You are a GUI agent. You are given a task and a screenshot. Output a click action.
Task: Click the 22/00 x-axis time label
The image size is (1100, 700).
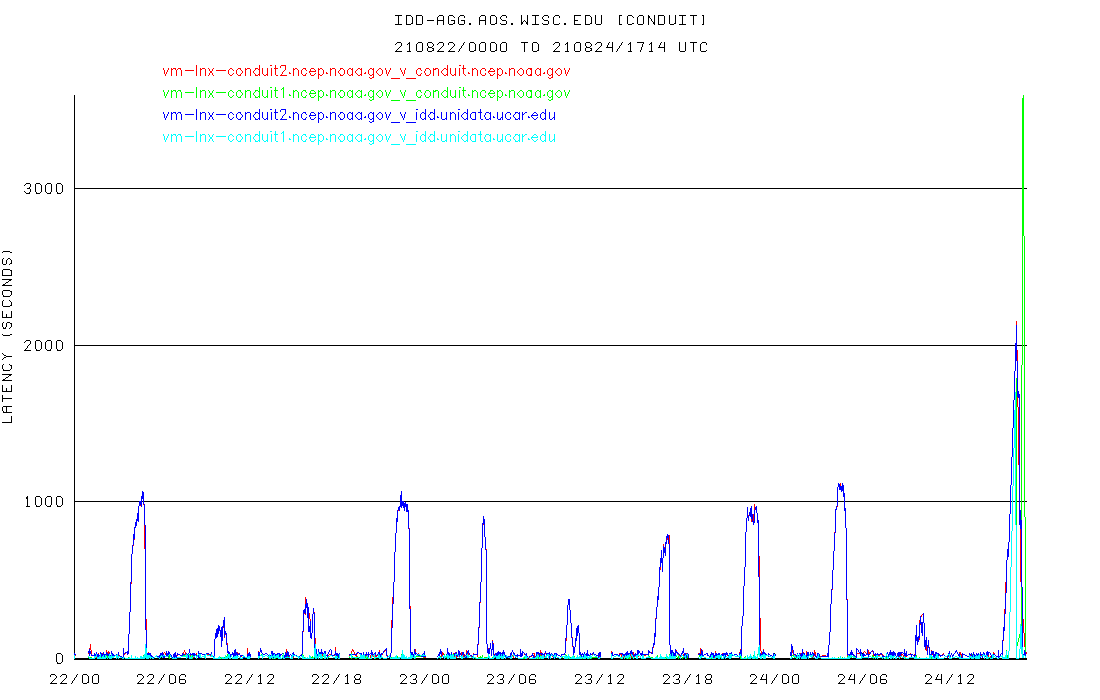coord(74,680)
